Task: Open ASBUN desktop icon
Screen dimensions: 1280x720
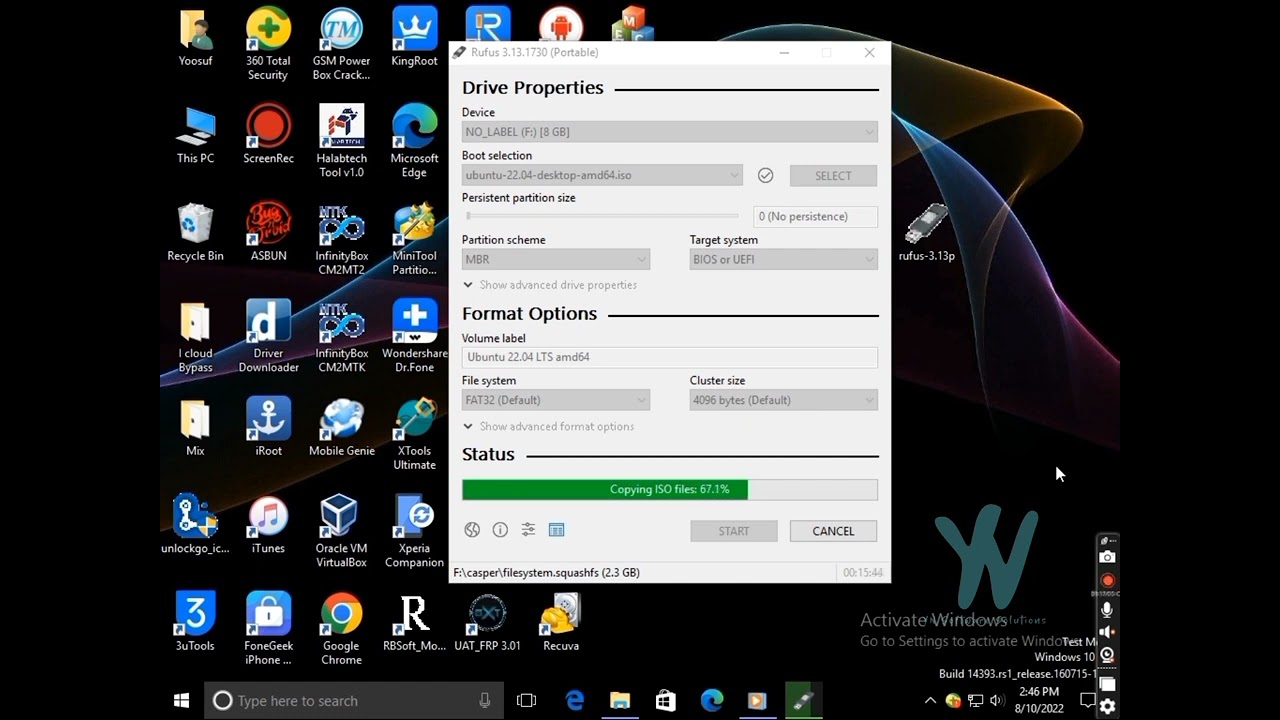Action: tap(268, 233)
